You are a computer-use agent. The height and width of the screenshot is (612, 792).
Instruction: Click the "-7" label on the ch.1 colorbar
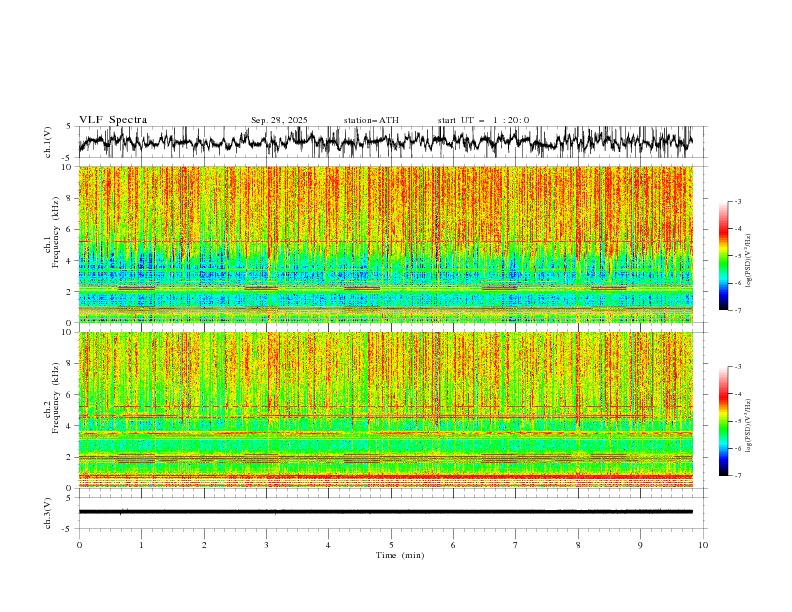[737, 311]
